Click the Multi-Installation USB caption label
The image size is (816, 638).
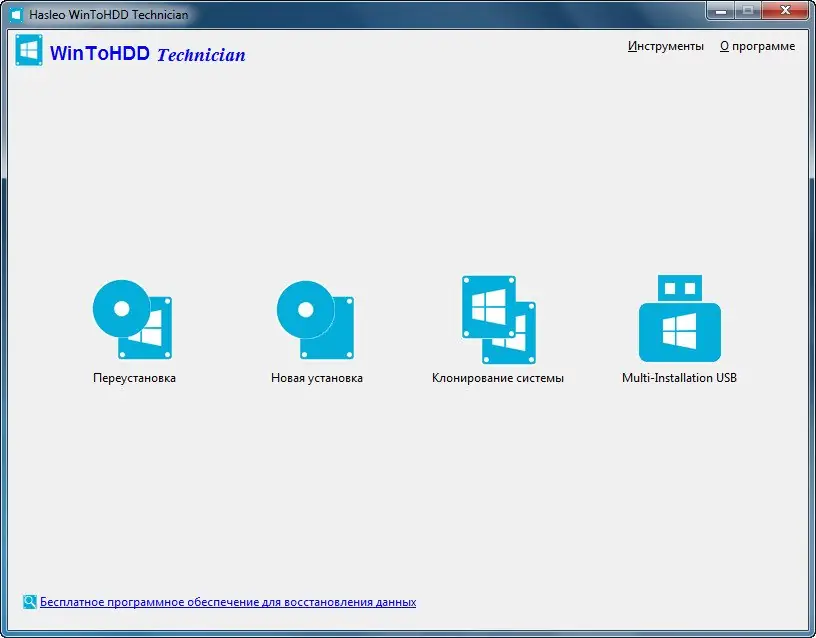point(679,378)
